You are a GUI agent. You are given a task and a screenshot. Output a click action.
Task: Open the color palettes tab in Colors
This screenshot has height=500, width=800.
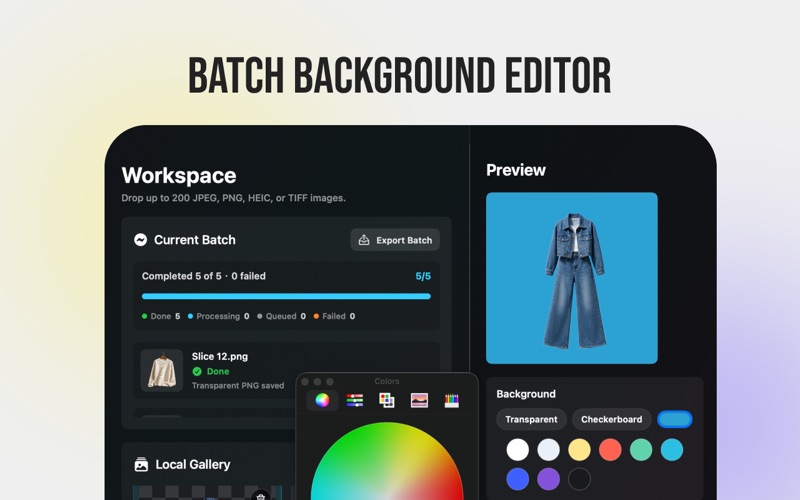click(x=387, y=401)
